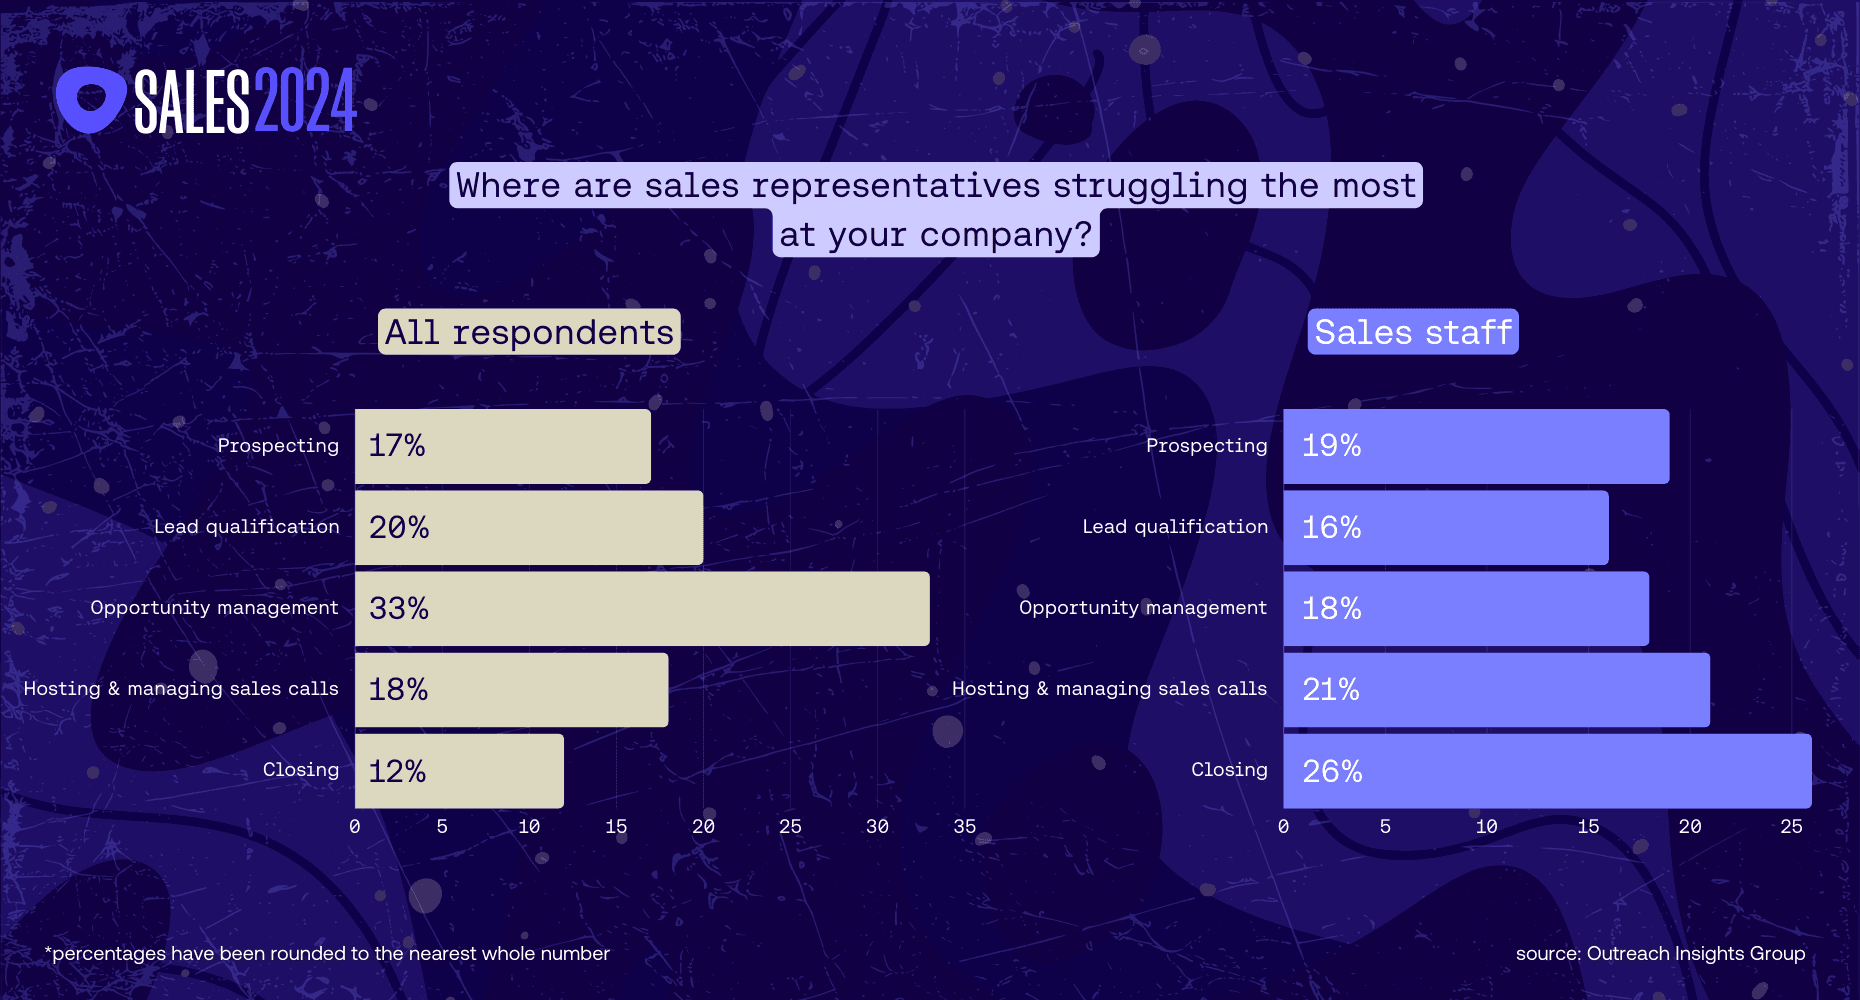Click the 19% Prospecting bar for sales staff

(x=1476, y=446)
